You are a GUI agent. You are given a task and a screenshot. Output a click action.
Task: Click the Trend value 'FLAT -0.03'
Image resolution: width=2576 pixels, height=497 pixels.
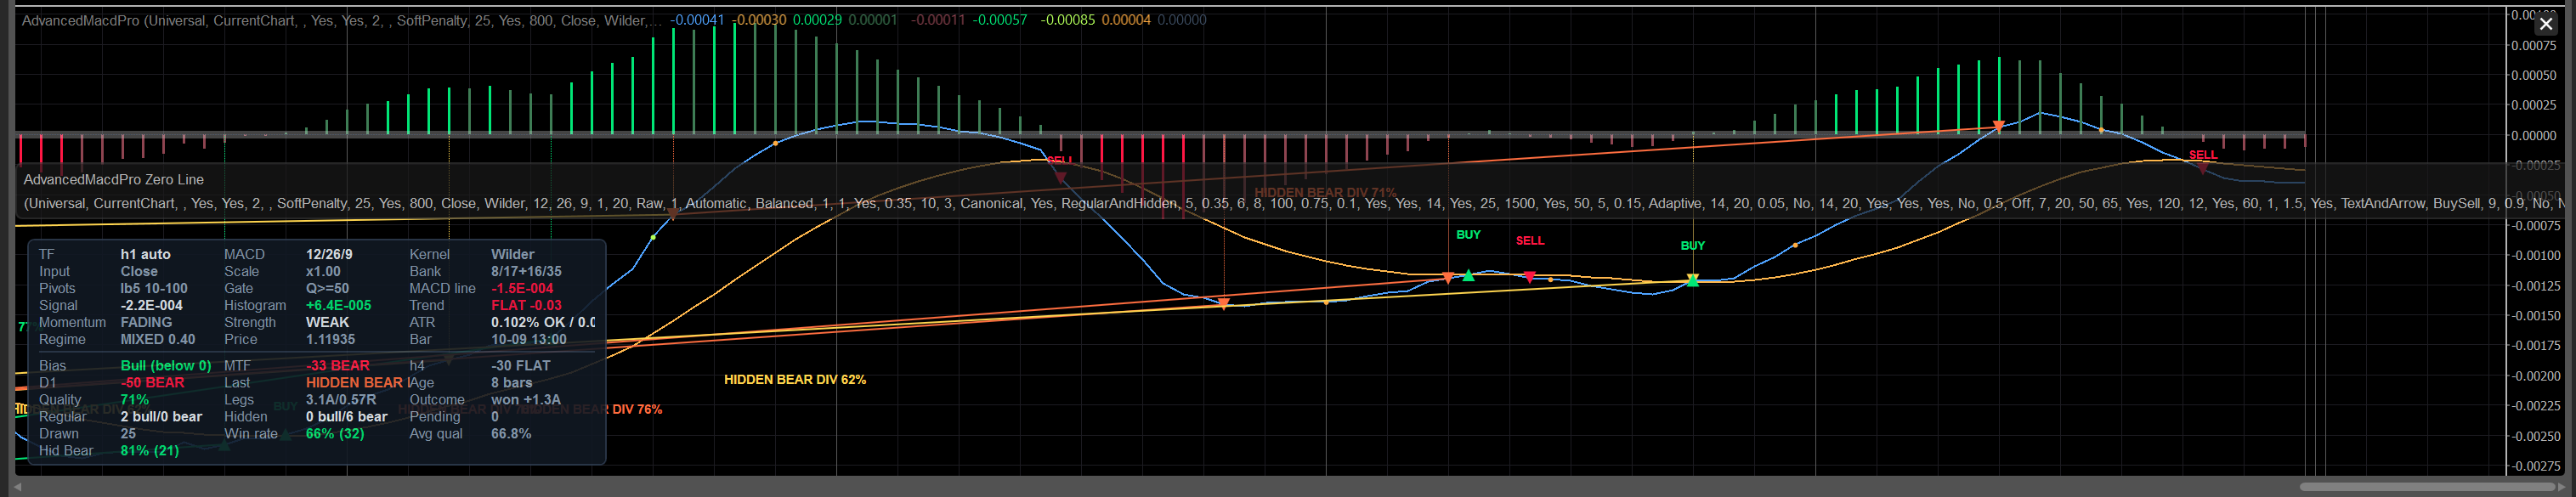point(526,306)
